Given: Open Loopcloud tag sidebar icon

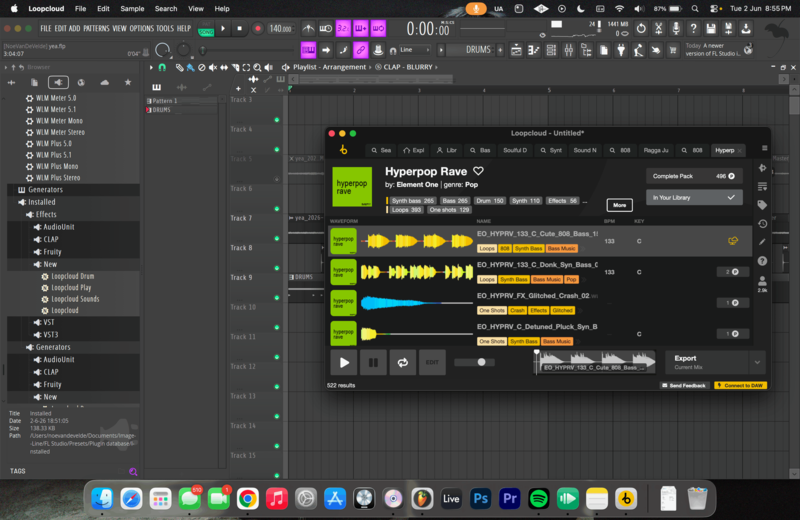Looking at the screenshot, I should 762,205.
